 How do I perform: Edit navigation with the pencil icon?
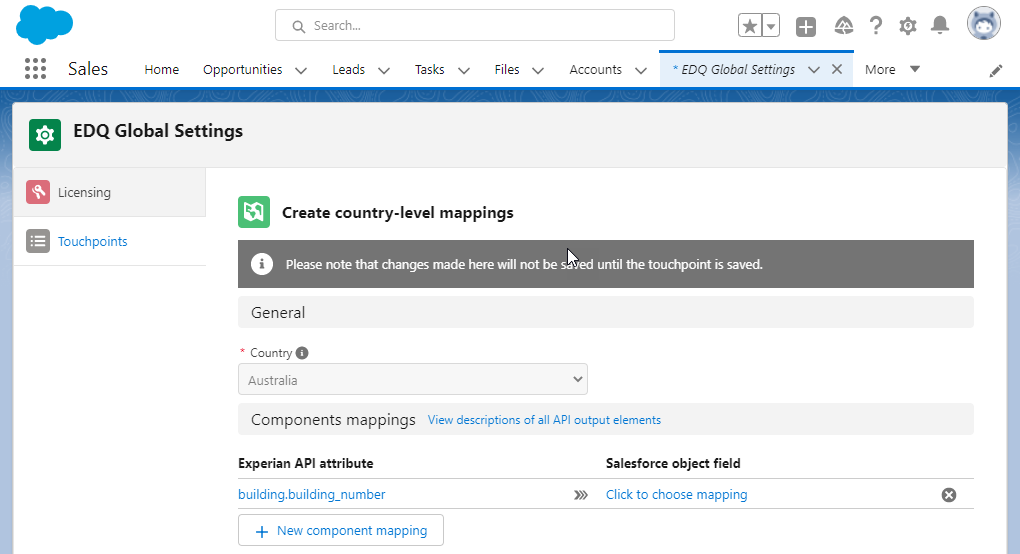click(995, 71)
